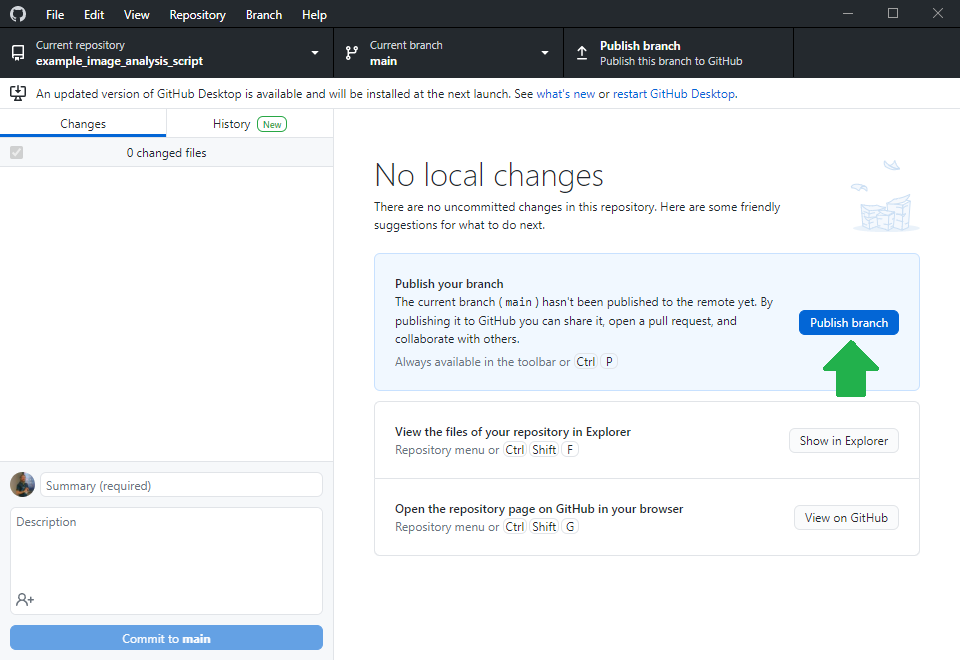Viewport: 960px width, 660px height.
Task: Click the update download icon in the banner
Action: 18,93
